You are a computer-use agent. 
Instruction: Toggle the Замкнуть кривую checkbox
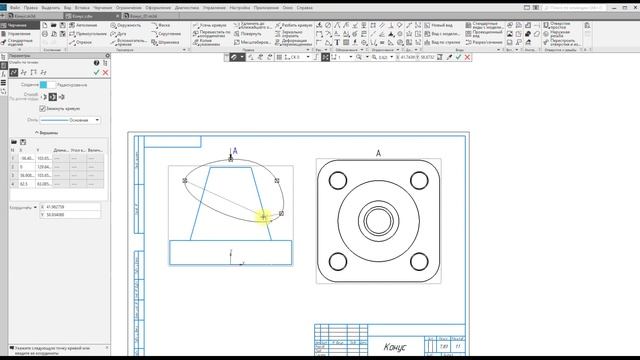point(42,109)
